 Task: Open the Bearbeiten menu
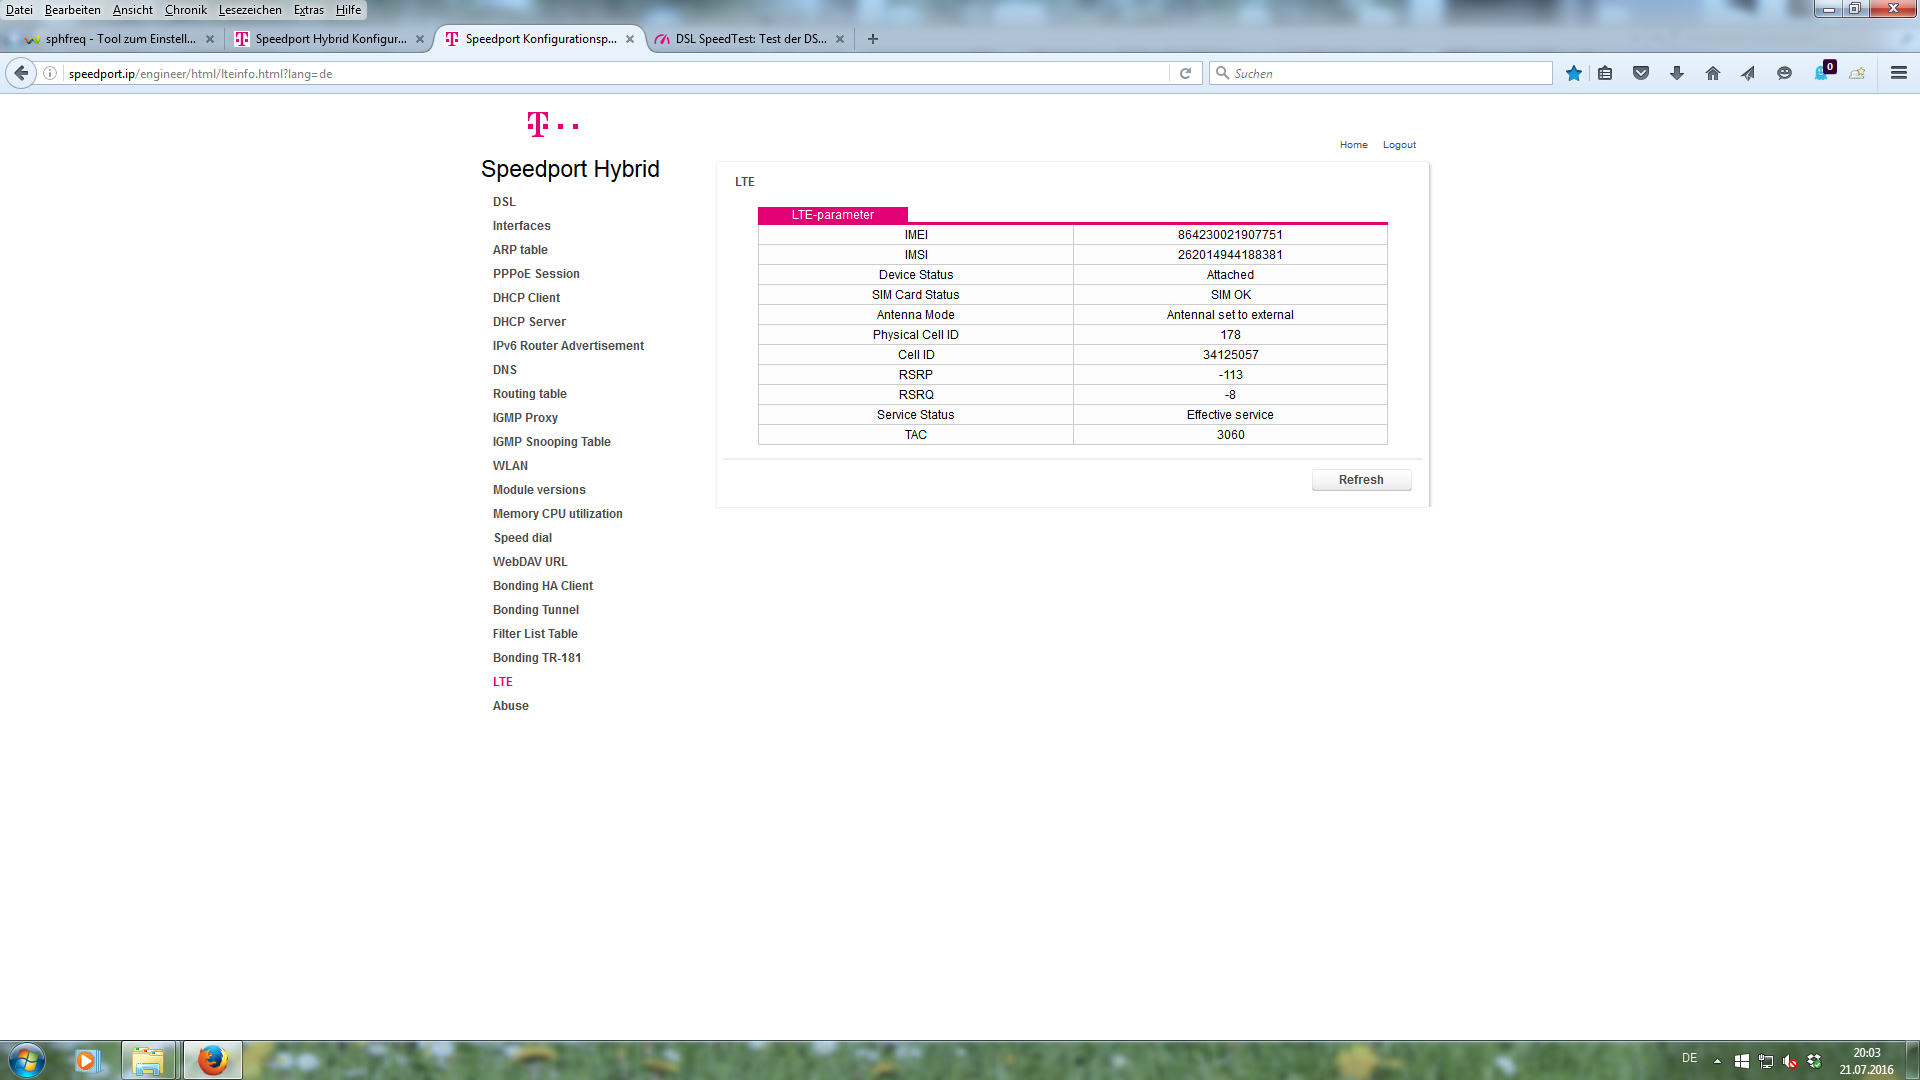72,10
